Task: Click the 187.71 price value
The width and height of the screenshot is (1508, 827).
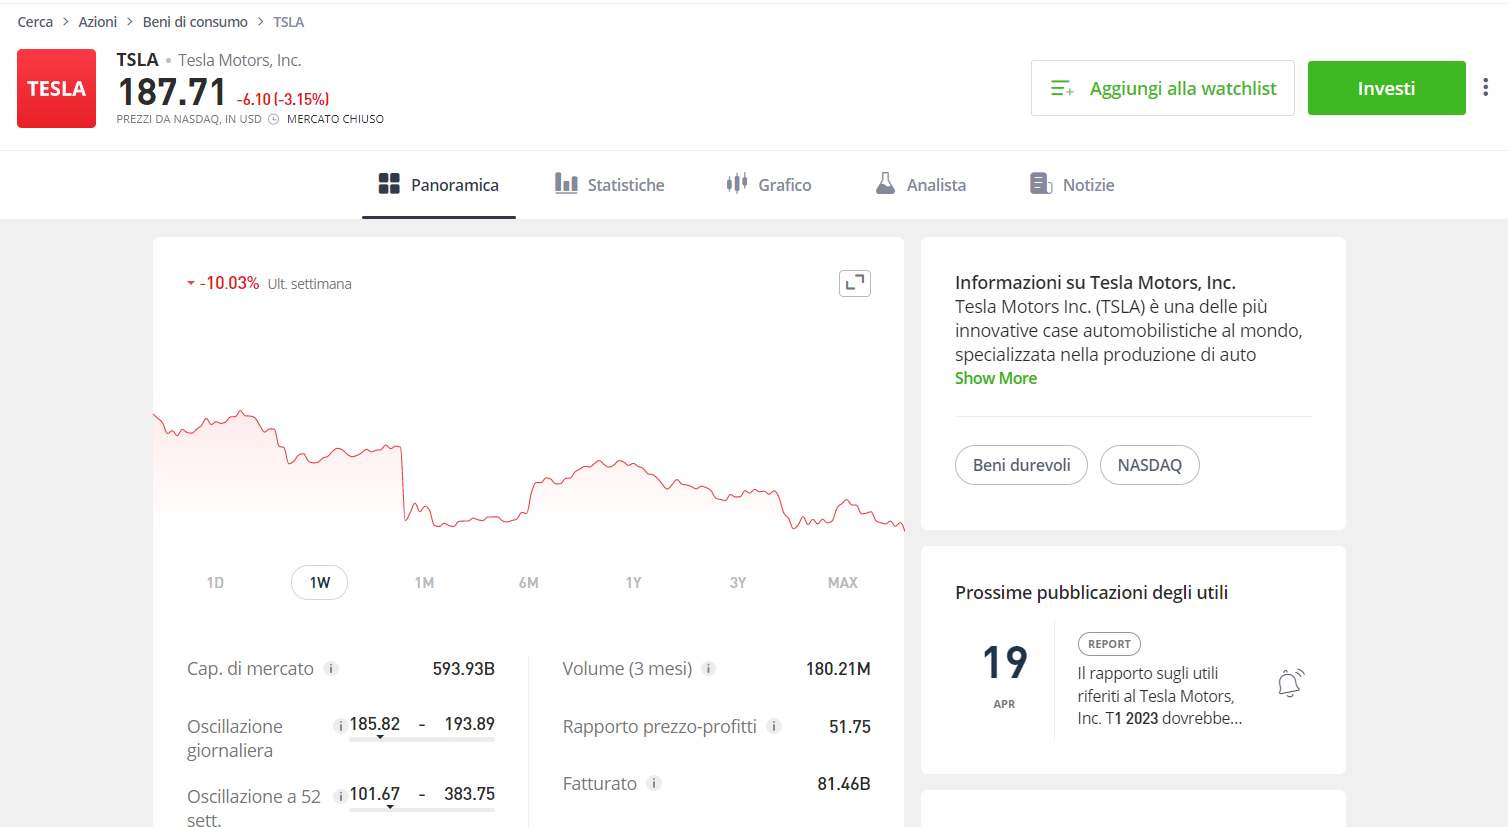Action: coord(172,92)
